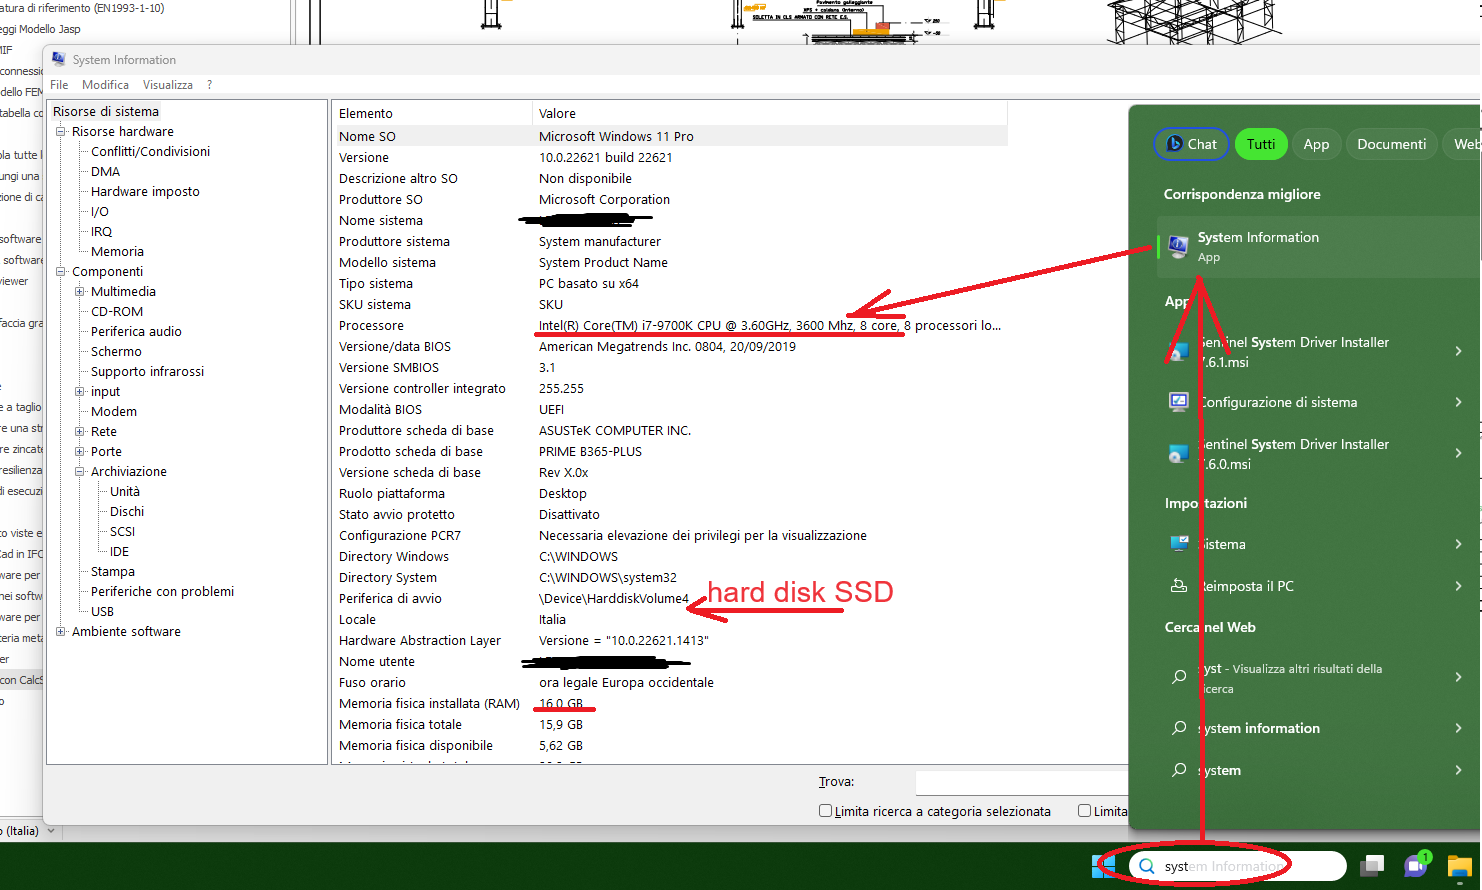Click the Elemento column header

tap(432, 113)
